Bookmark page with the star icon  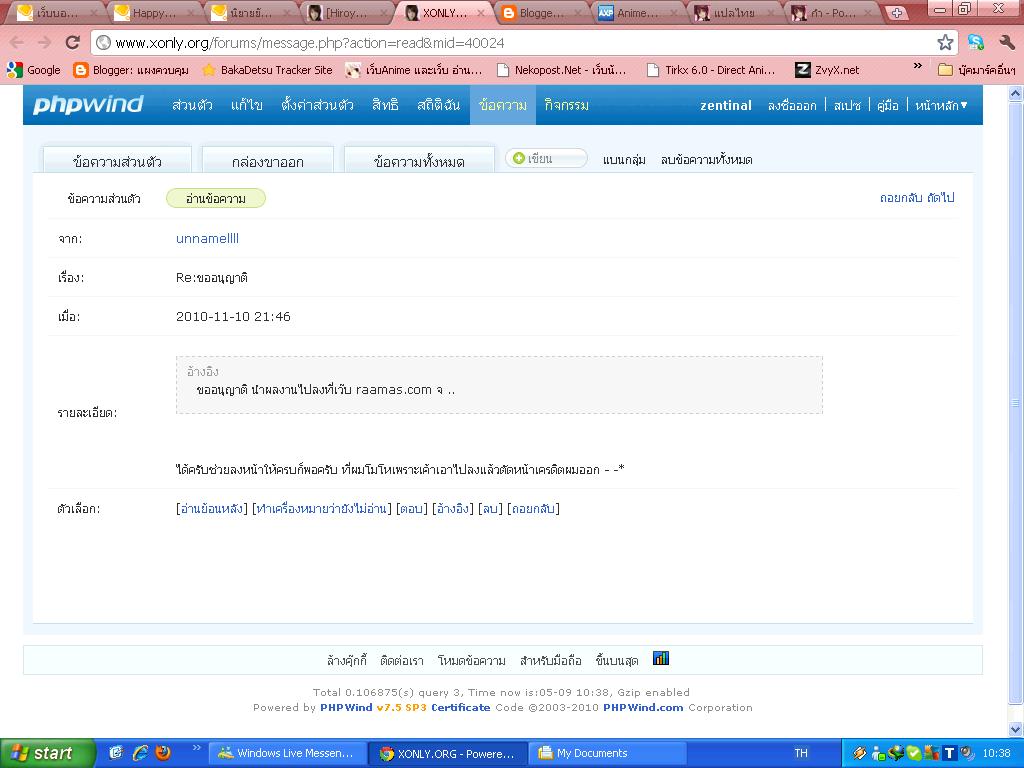tap(944, 43)
